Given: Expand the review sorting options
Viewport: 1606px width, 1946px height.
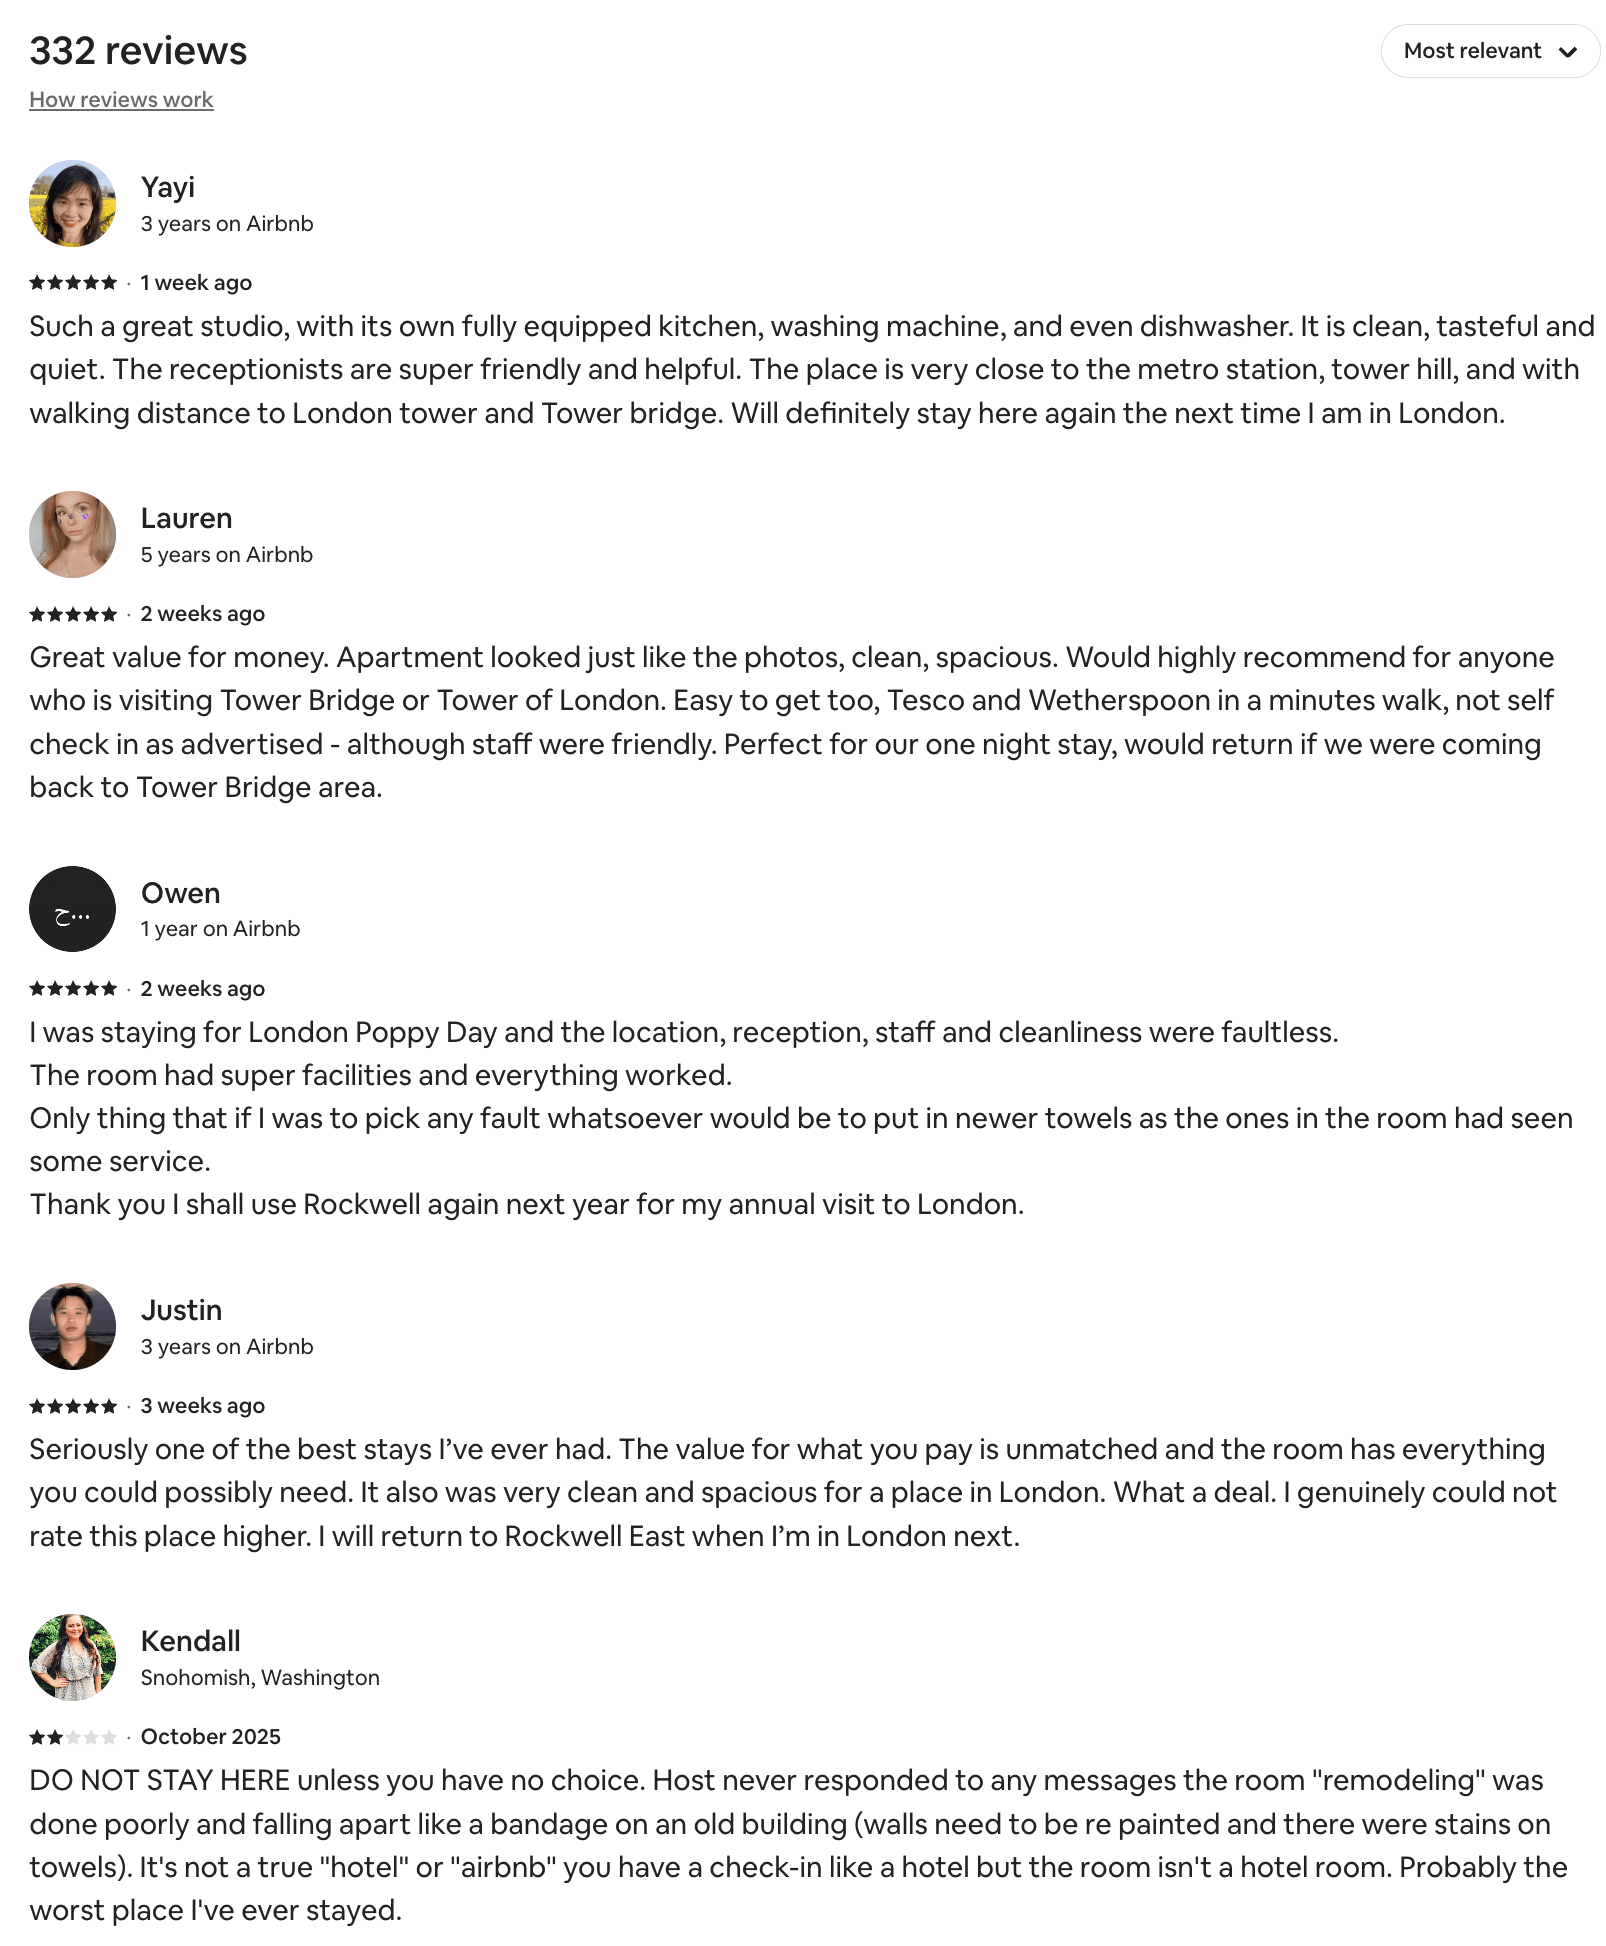Looking at the screenshot, I should click(x=1488, y=51).
